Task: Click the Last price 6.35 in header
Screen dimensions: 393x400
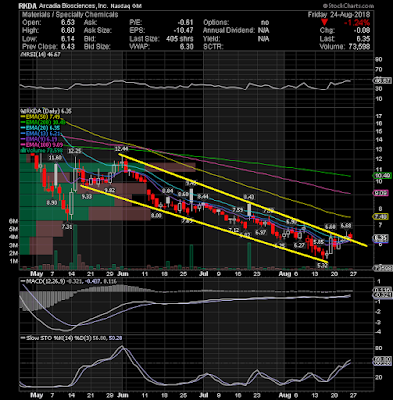Action: [x=363, y=39]
